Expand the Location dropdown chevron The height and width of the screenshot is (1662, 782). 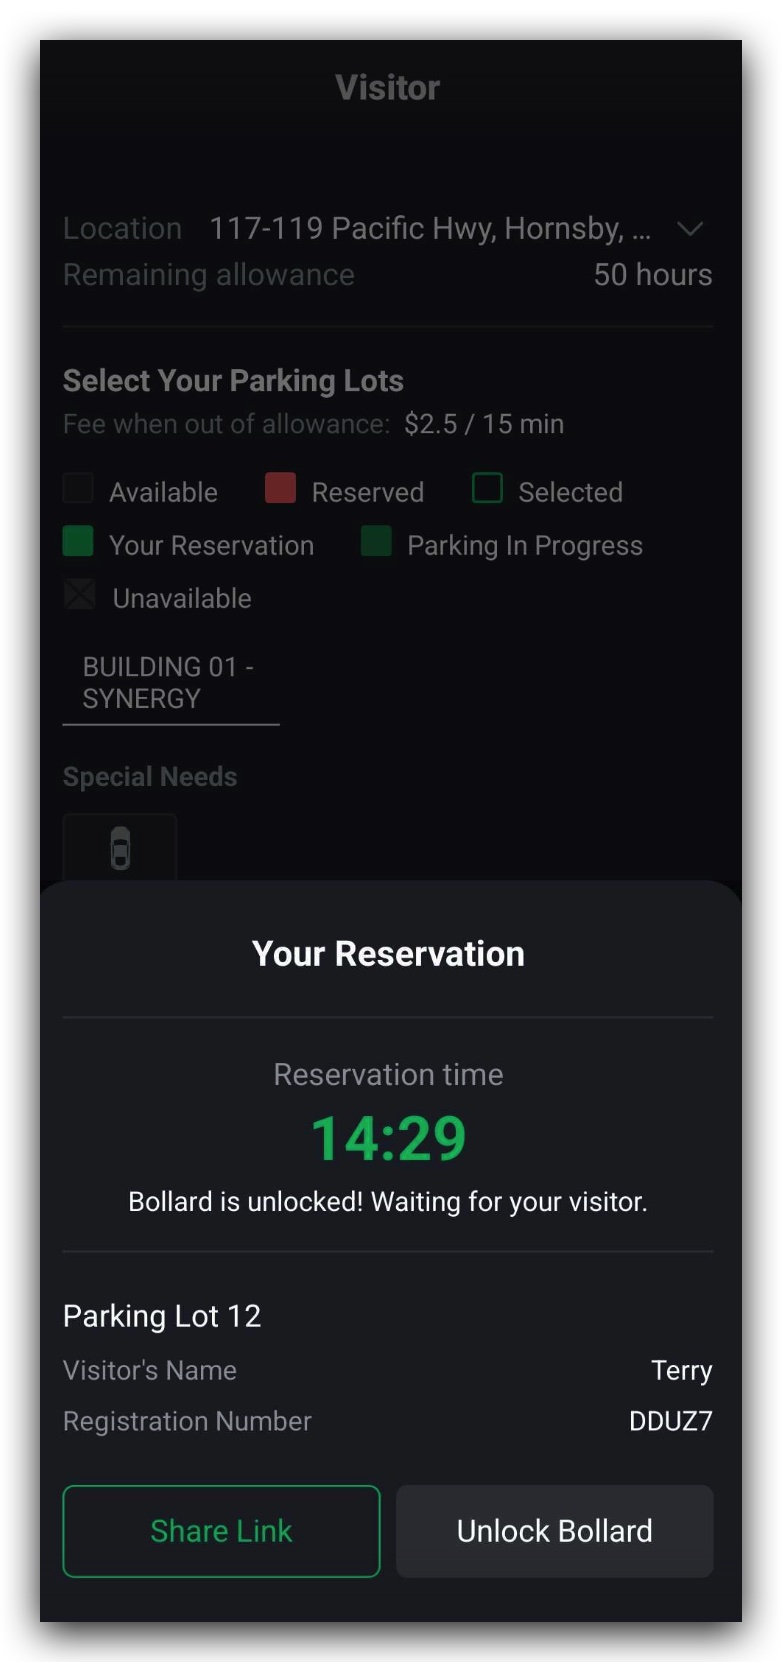tap(690, 229)
